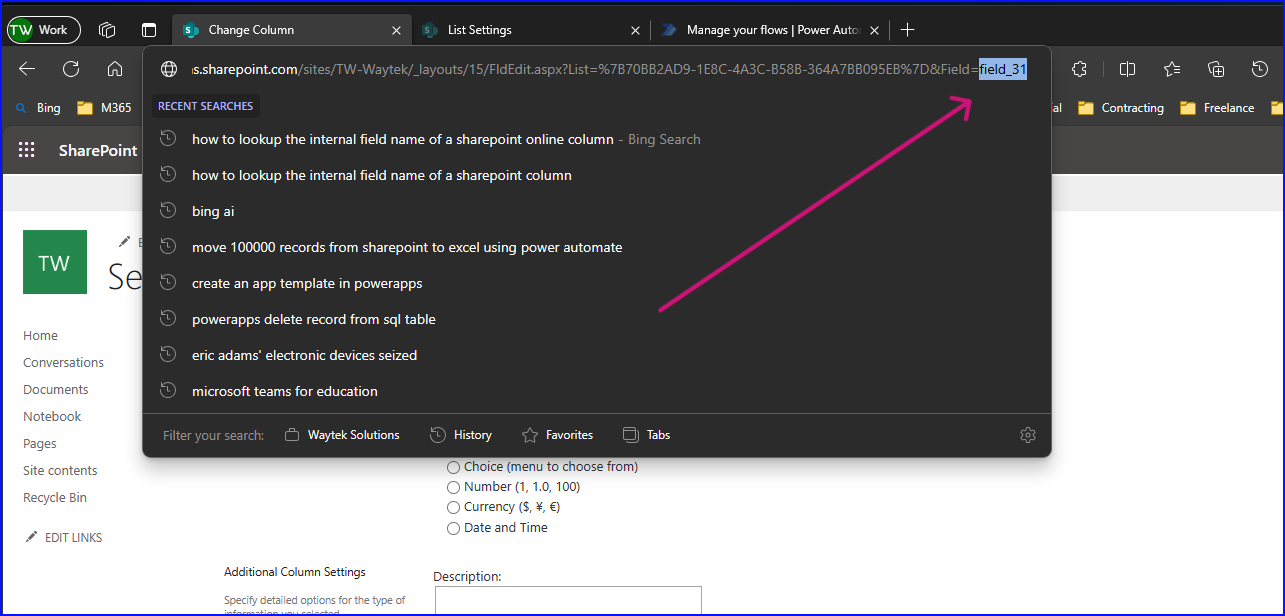Image resolution: width=1285 pixels, height=616 pixels.
Task: Select 'microsoft teams for education' suggestion
Action: [597, 391]
